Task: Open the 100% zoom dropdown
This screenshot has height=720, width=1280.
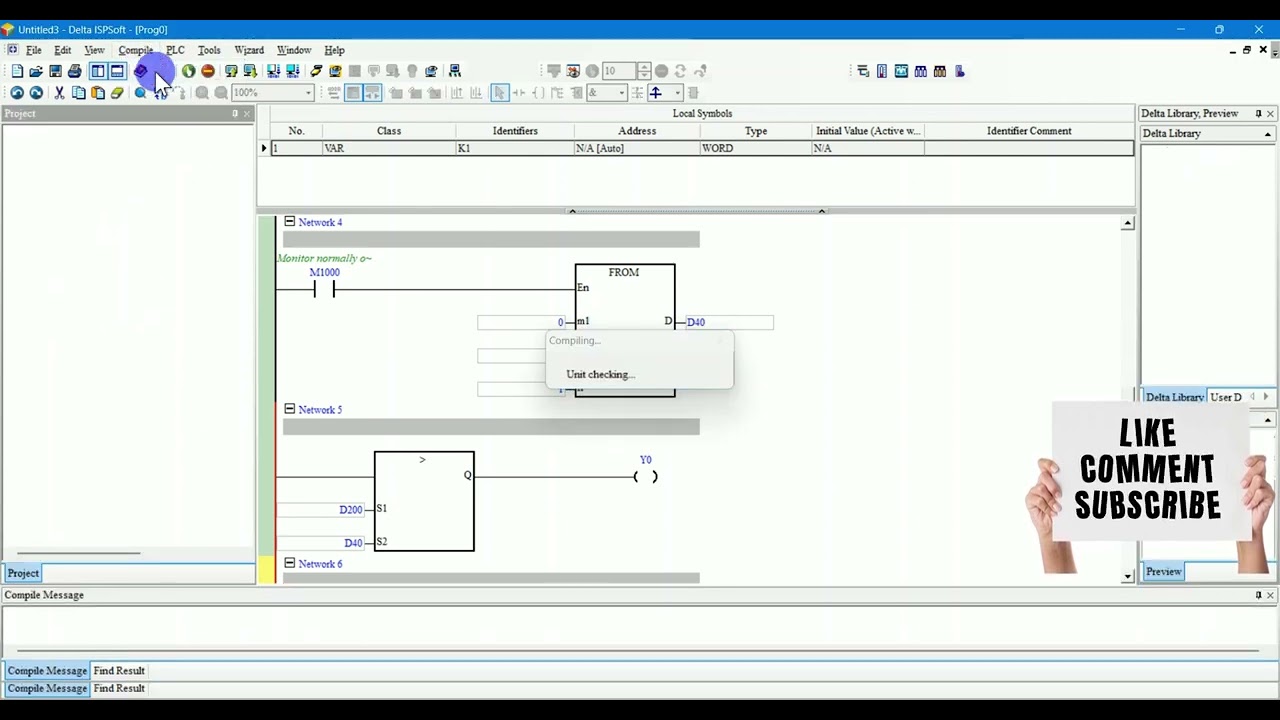Action: 308,93
